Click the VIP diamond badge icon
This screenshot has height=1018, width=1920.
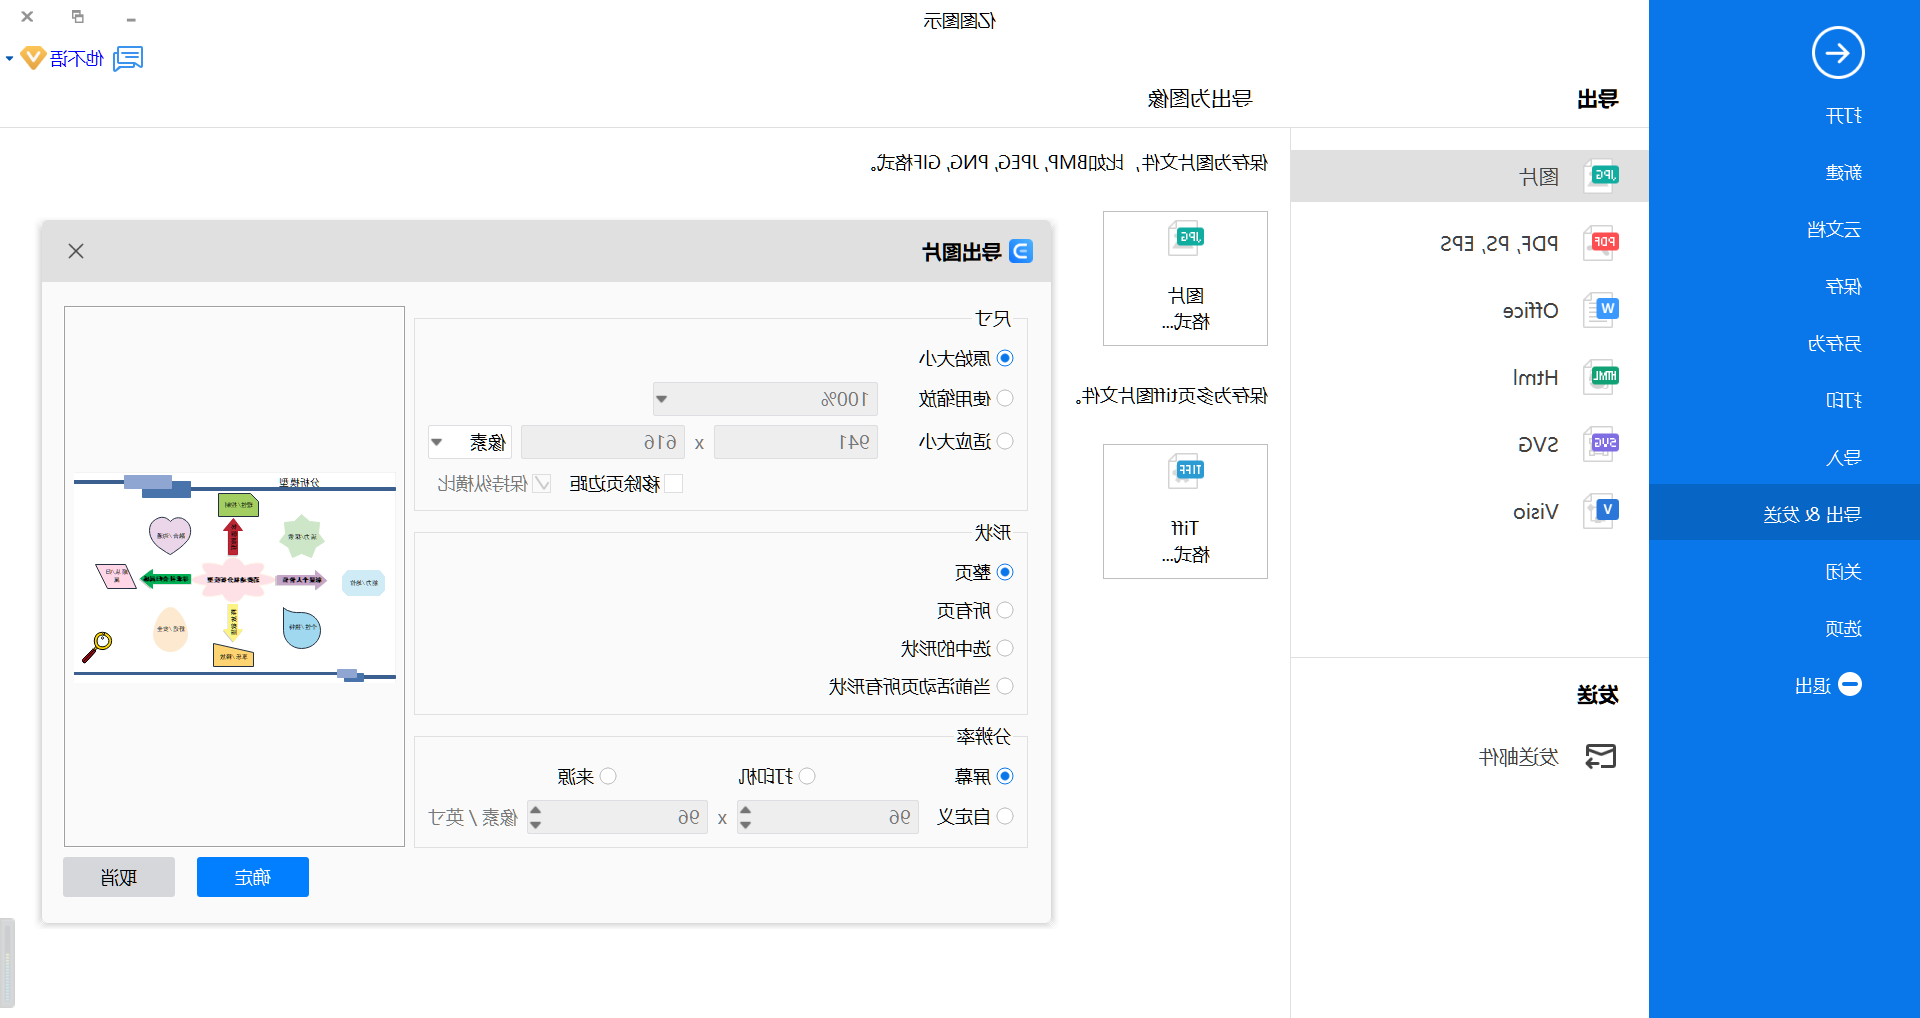tap(33, 58)
